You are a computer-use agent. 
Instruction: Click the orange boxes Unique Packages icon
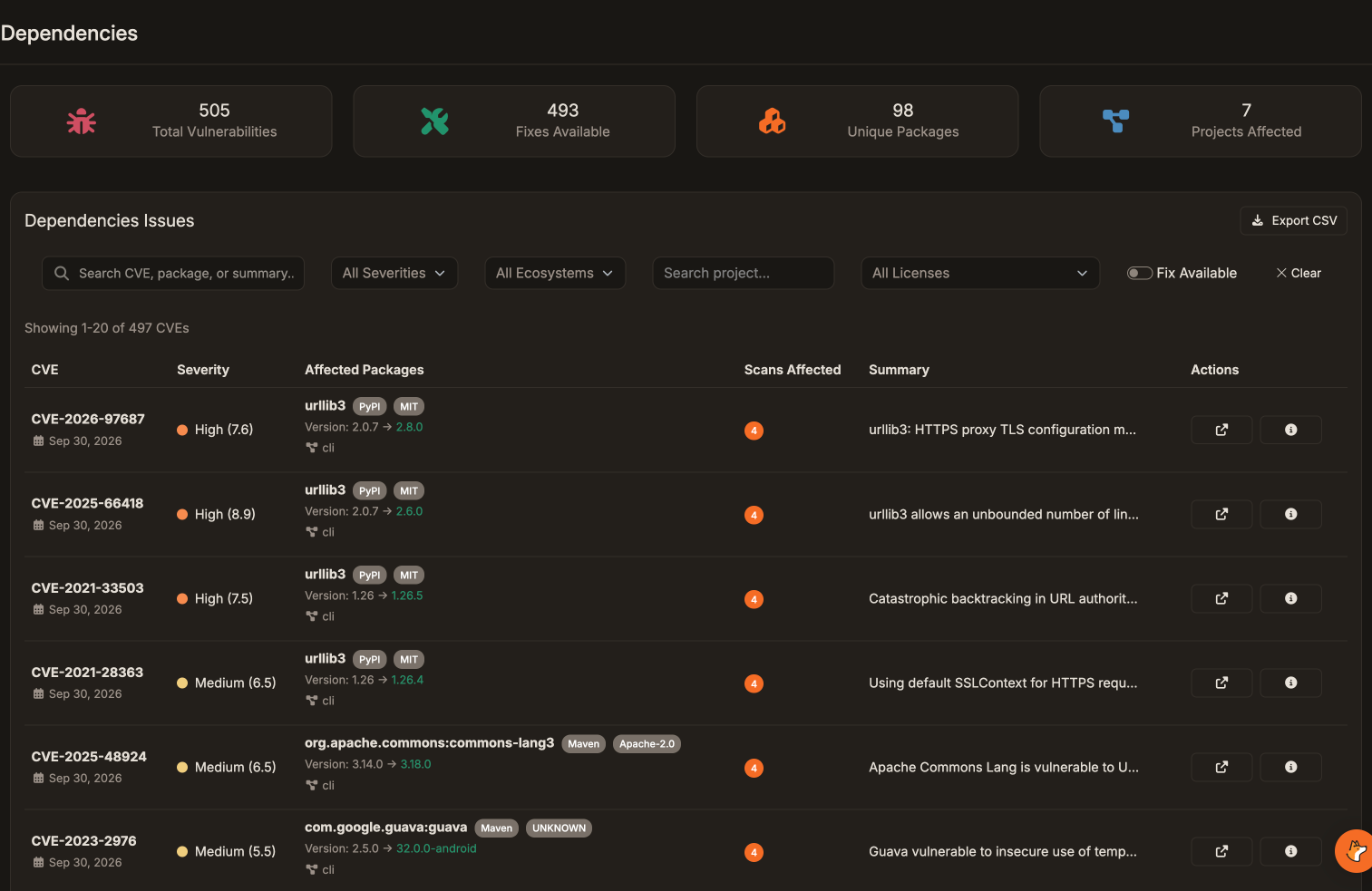[x=772, y=121]
